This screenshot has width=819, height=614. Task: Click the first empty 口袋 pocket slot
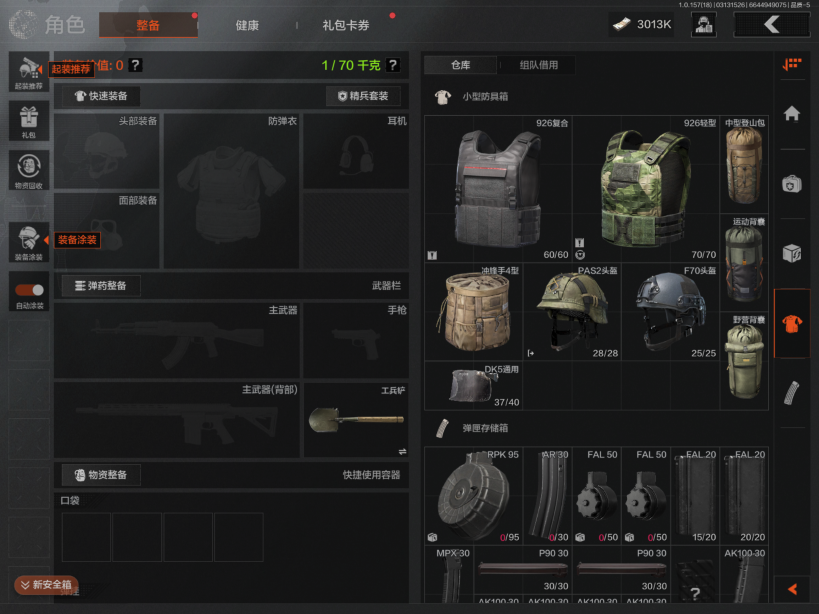tap(86, 537)
